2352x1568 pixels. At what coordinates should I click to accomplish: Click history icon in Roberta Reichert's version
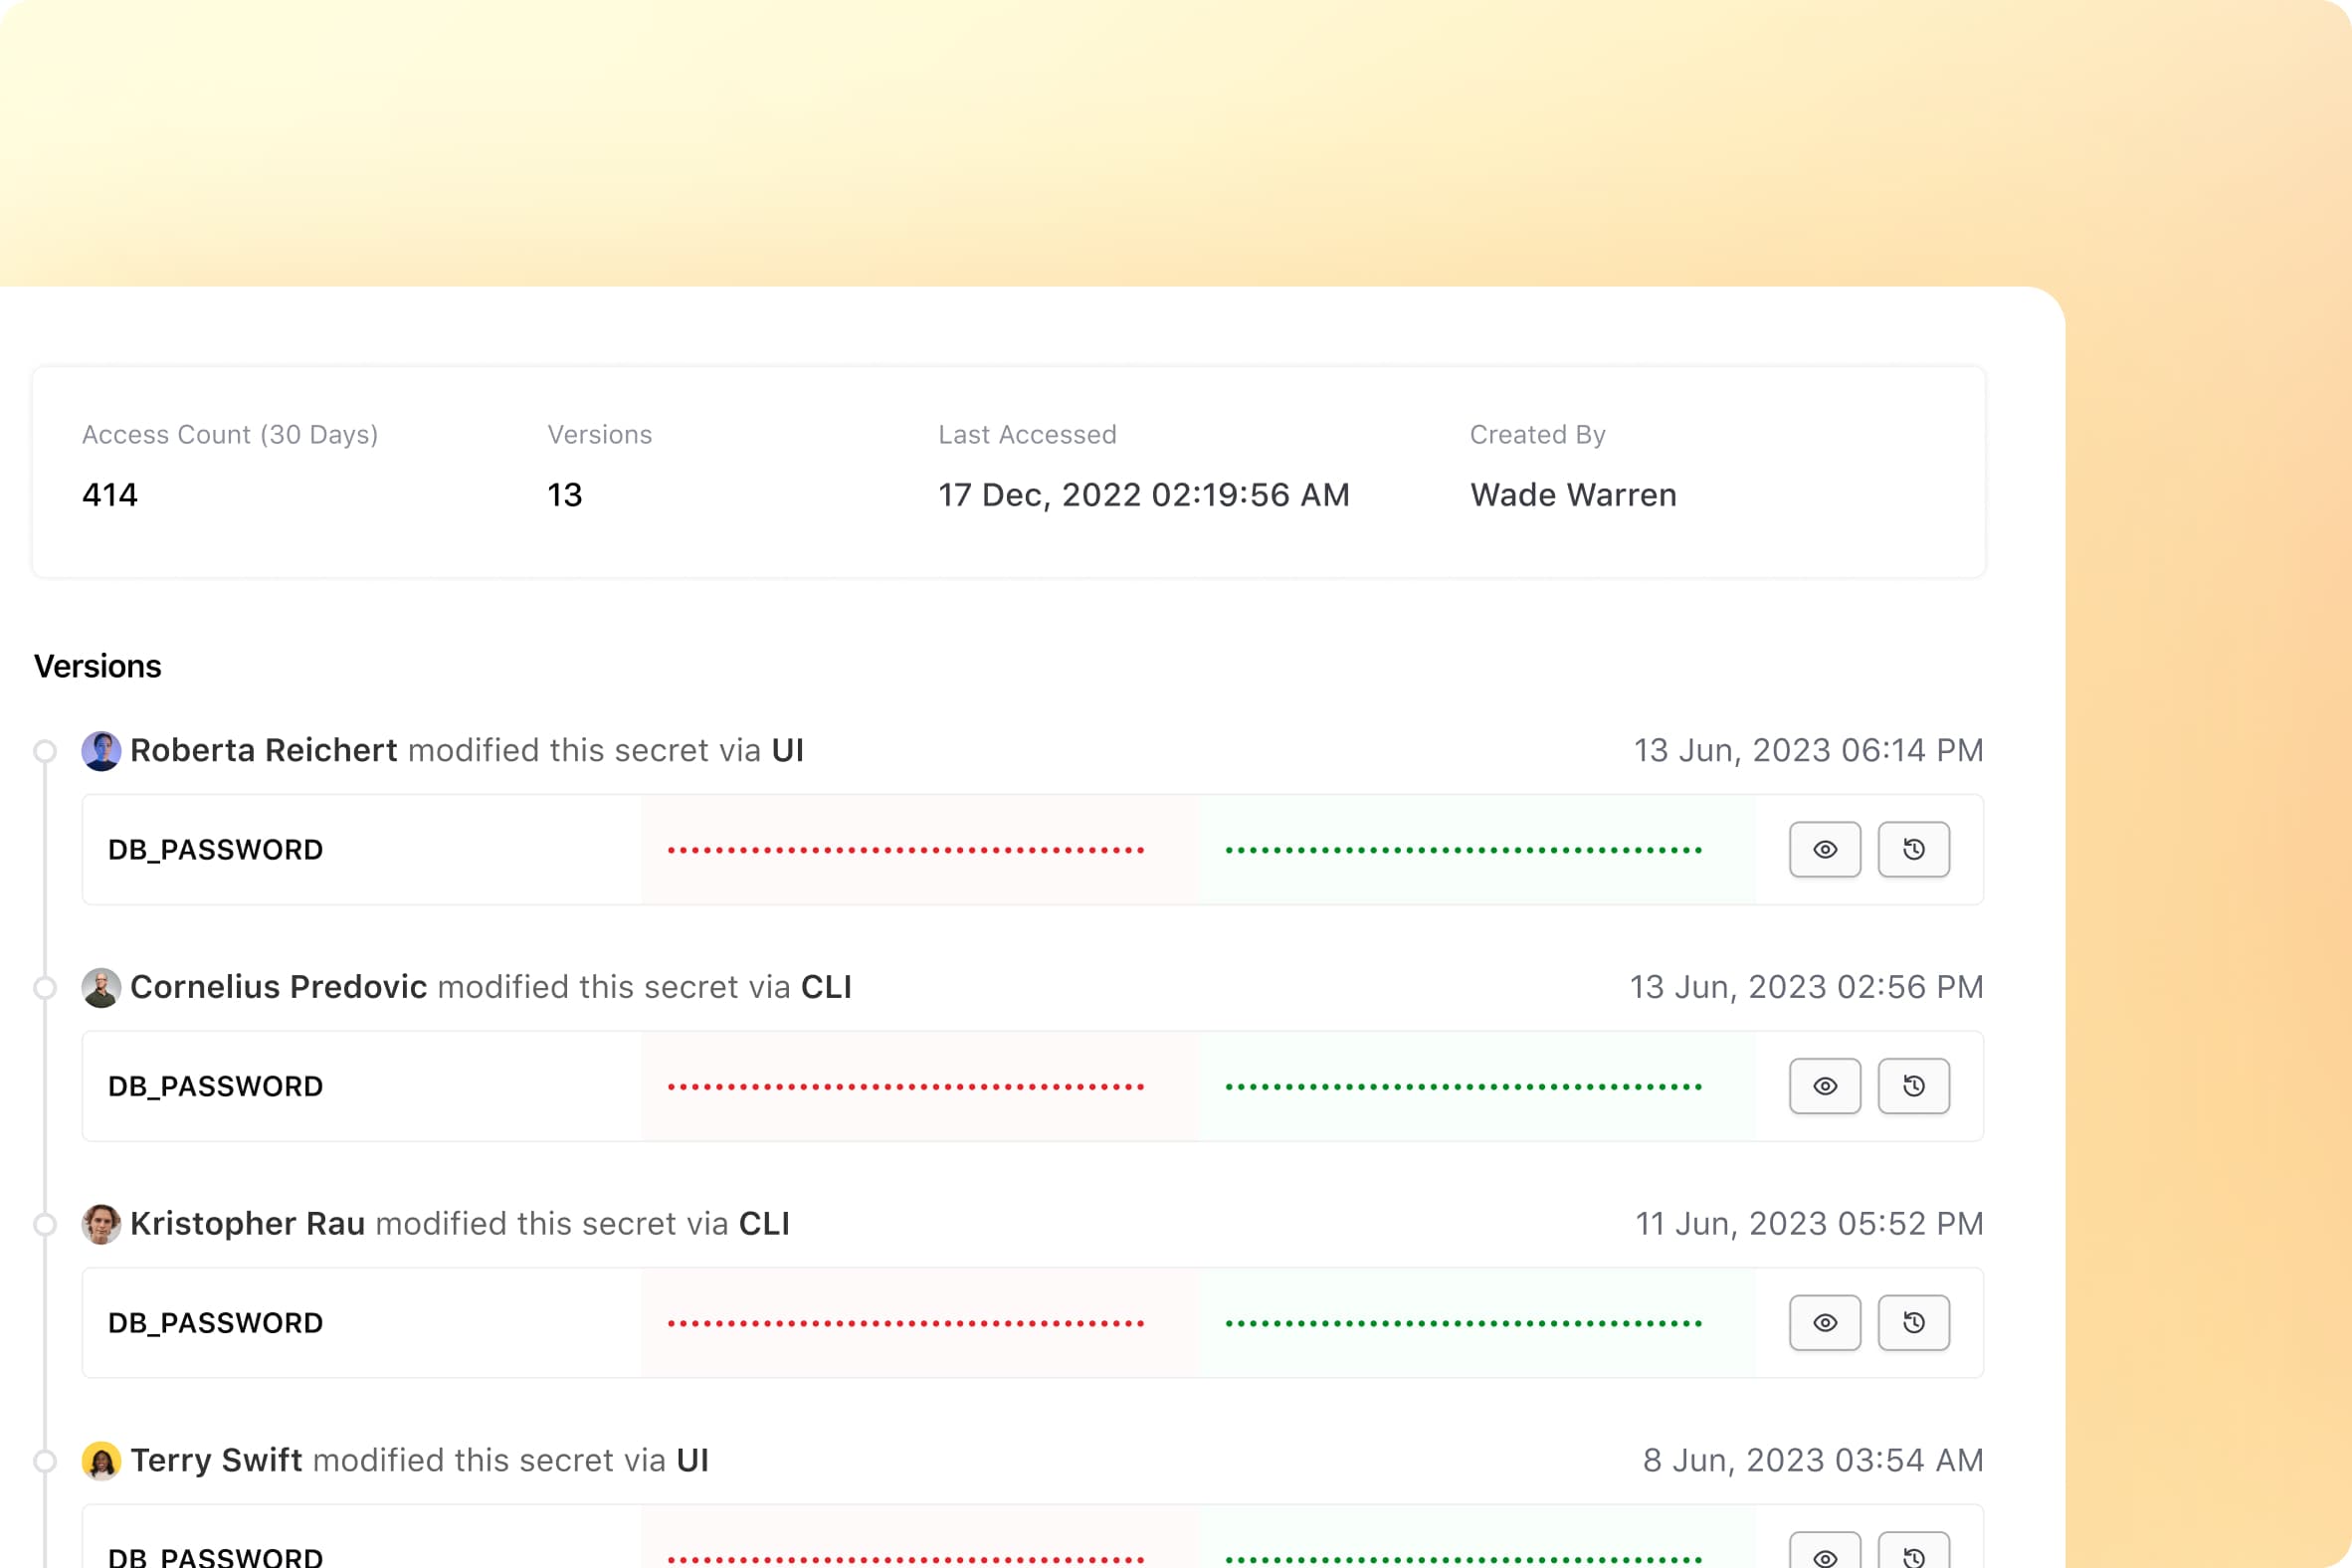point(1913,849)
